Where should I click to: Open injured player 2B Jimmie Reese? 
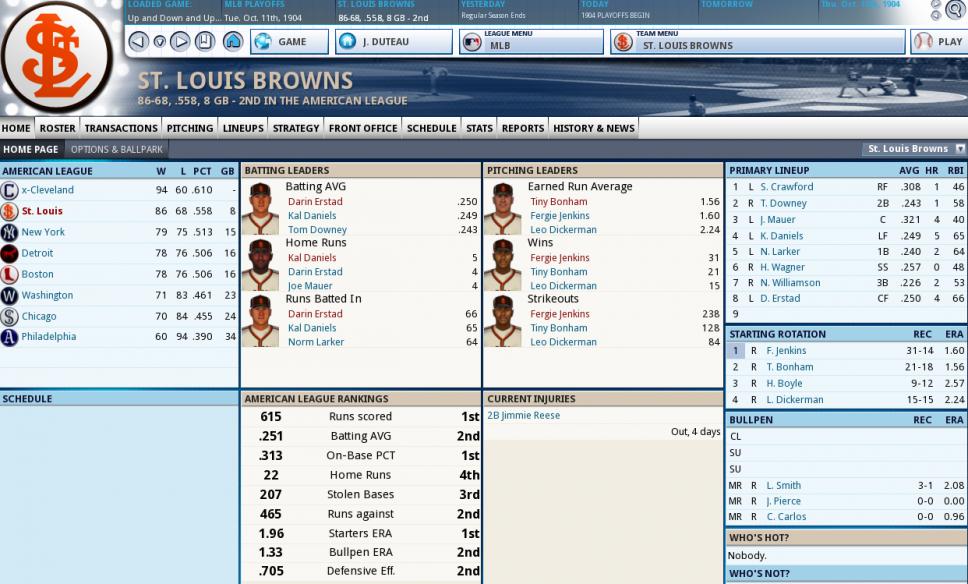click(524, 415)
